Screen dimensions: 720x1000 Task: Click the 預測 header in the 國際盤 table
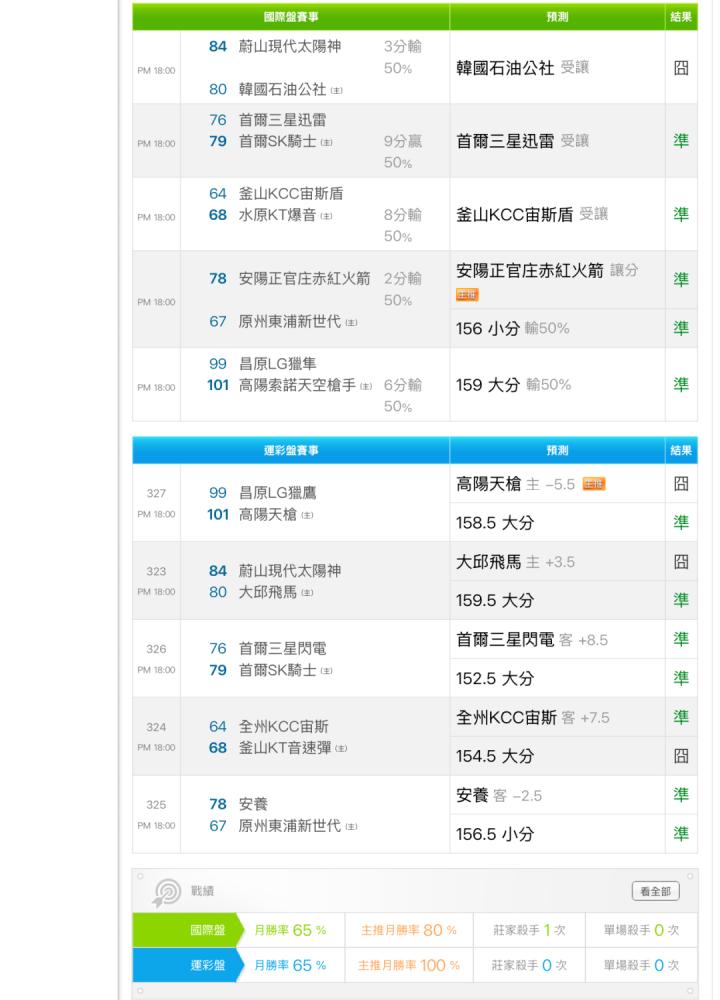[557, 17]
